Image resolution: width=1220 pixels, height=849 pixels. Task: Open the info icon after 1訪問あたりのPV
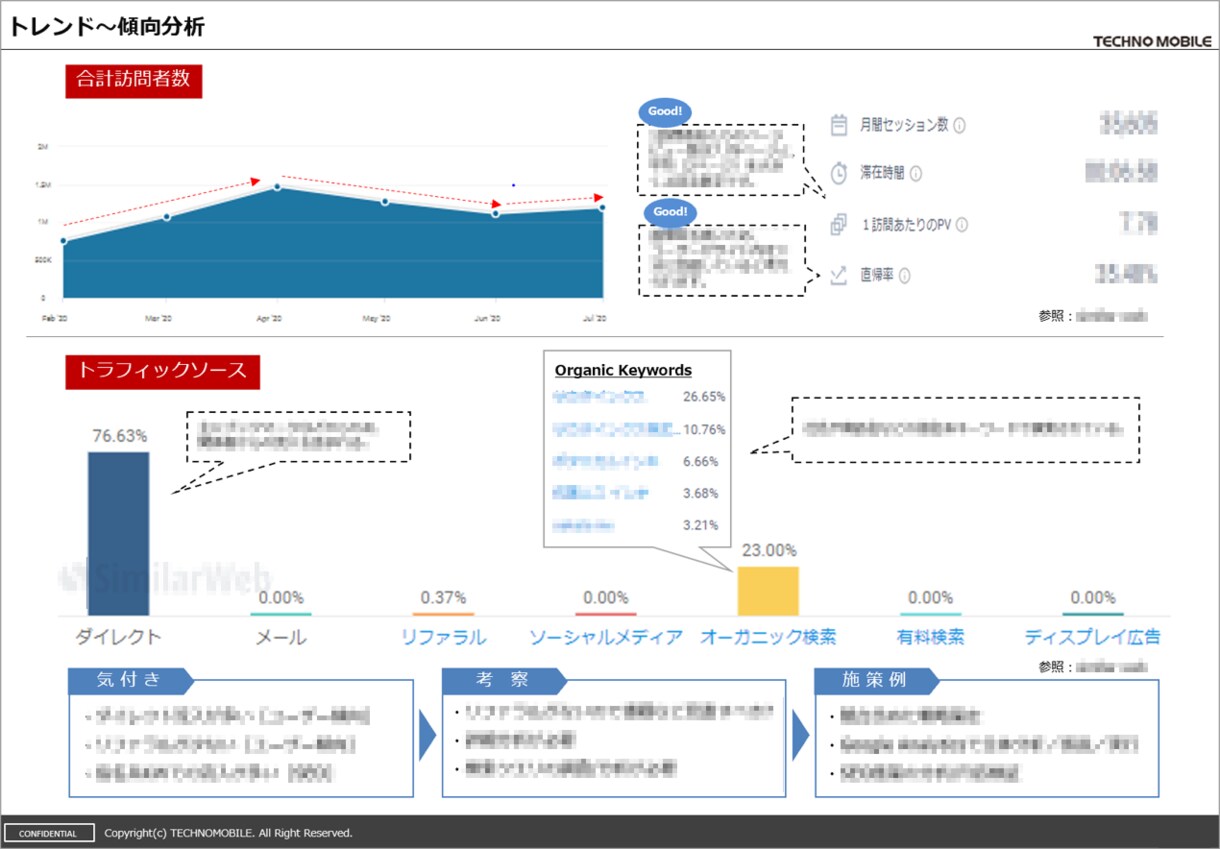point(962,226)
